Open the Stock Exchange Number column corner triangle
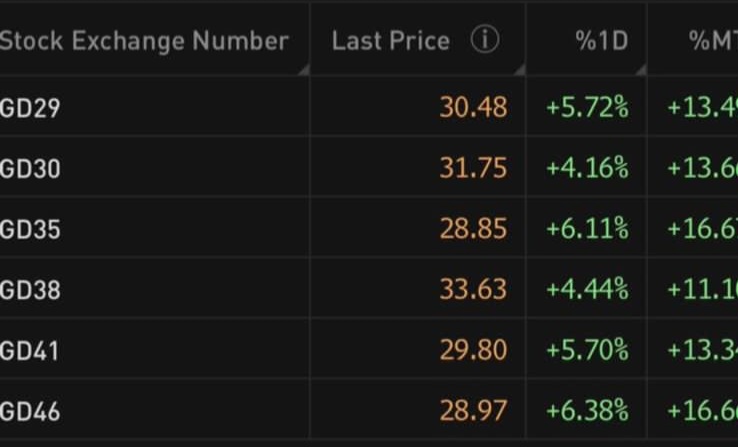The image size is (738, 447). tap(303, 70)
